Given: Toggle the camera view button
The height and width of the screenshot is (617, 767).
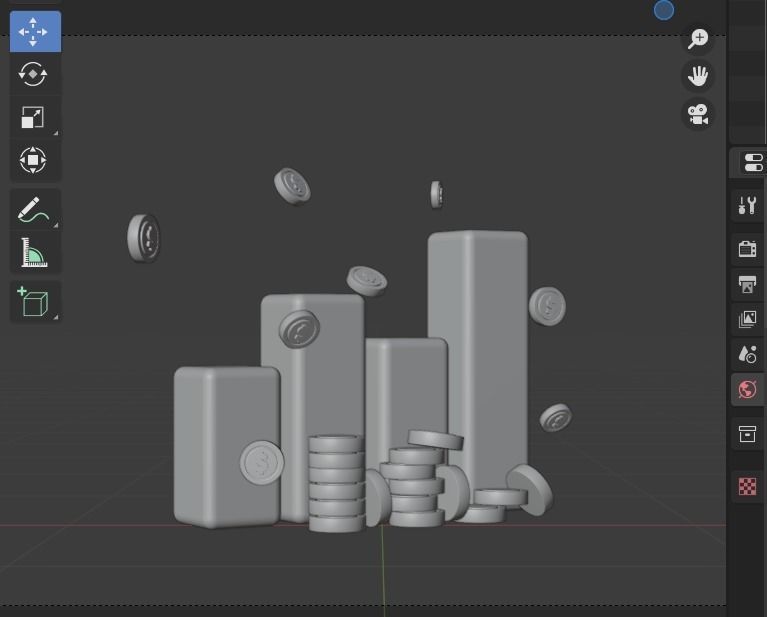Looking at the screenshot, I should tap(698, 114).
